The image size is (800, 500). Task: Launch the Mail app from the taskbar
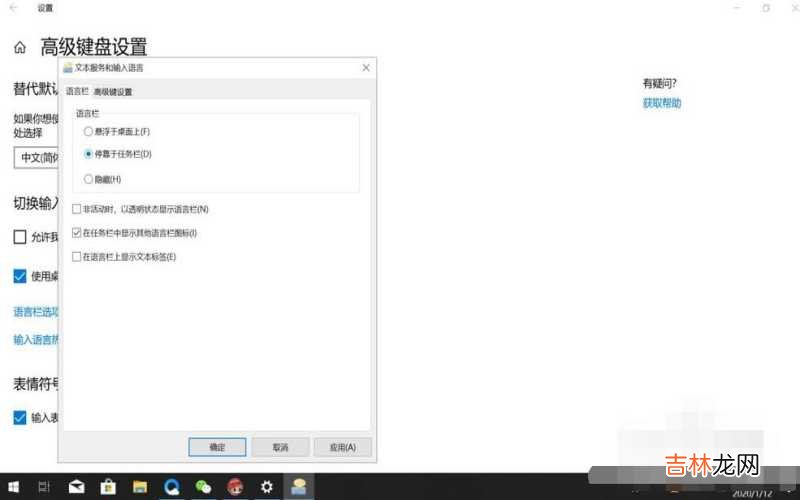click(x=77, y=487)
